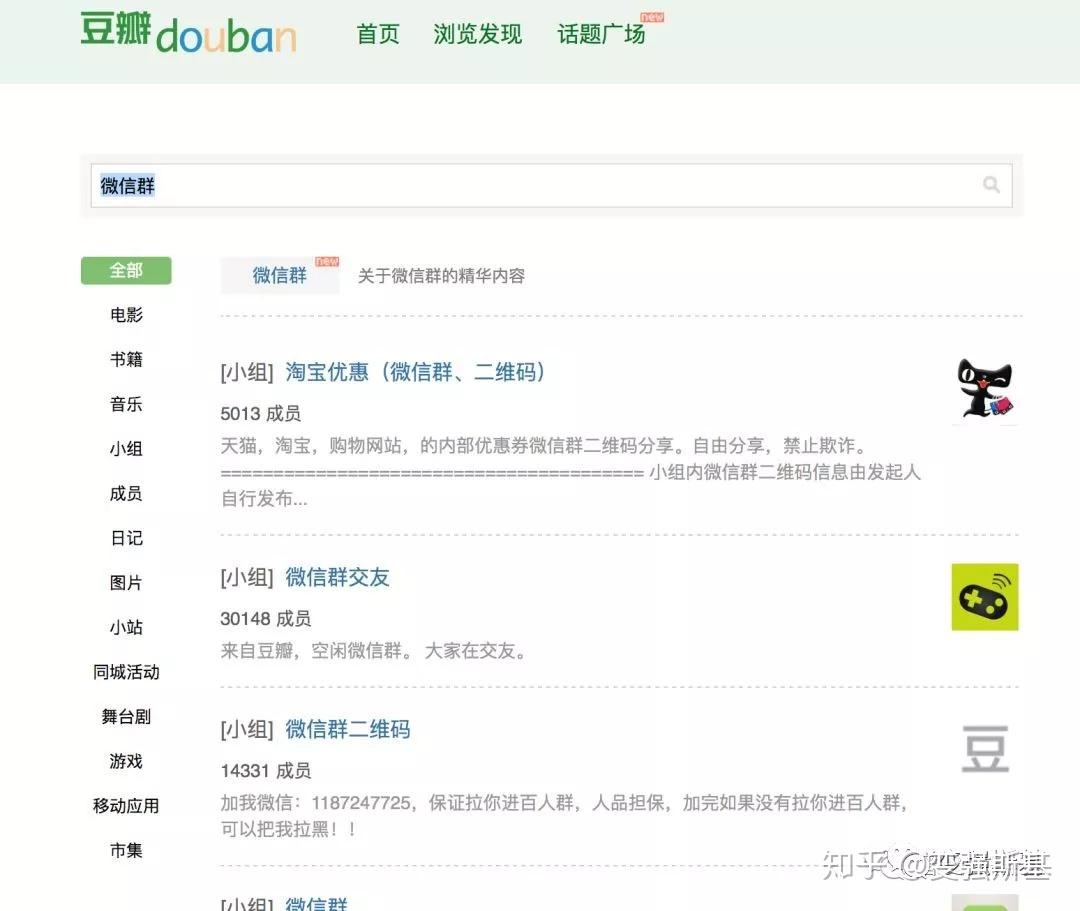
Task: Open 浏览发现 from the top bar
Action: [x=477, y=33]
